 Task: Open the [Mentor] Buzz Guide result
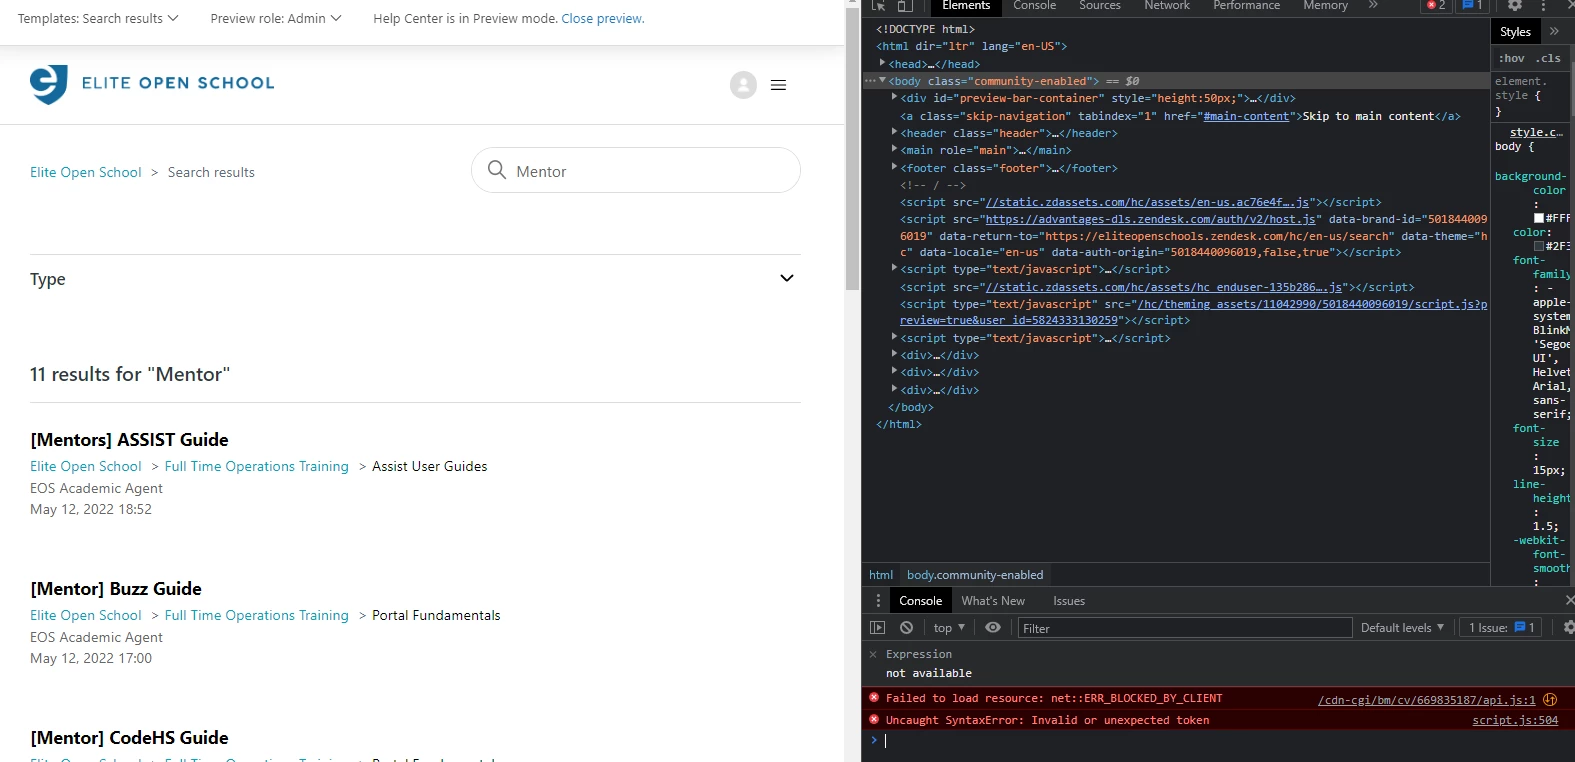(x=116, y=589)
